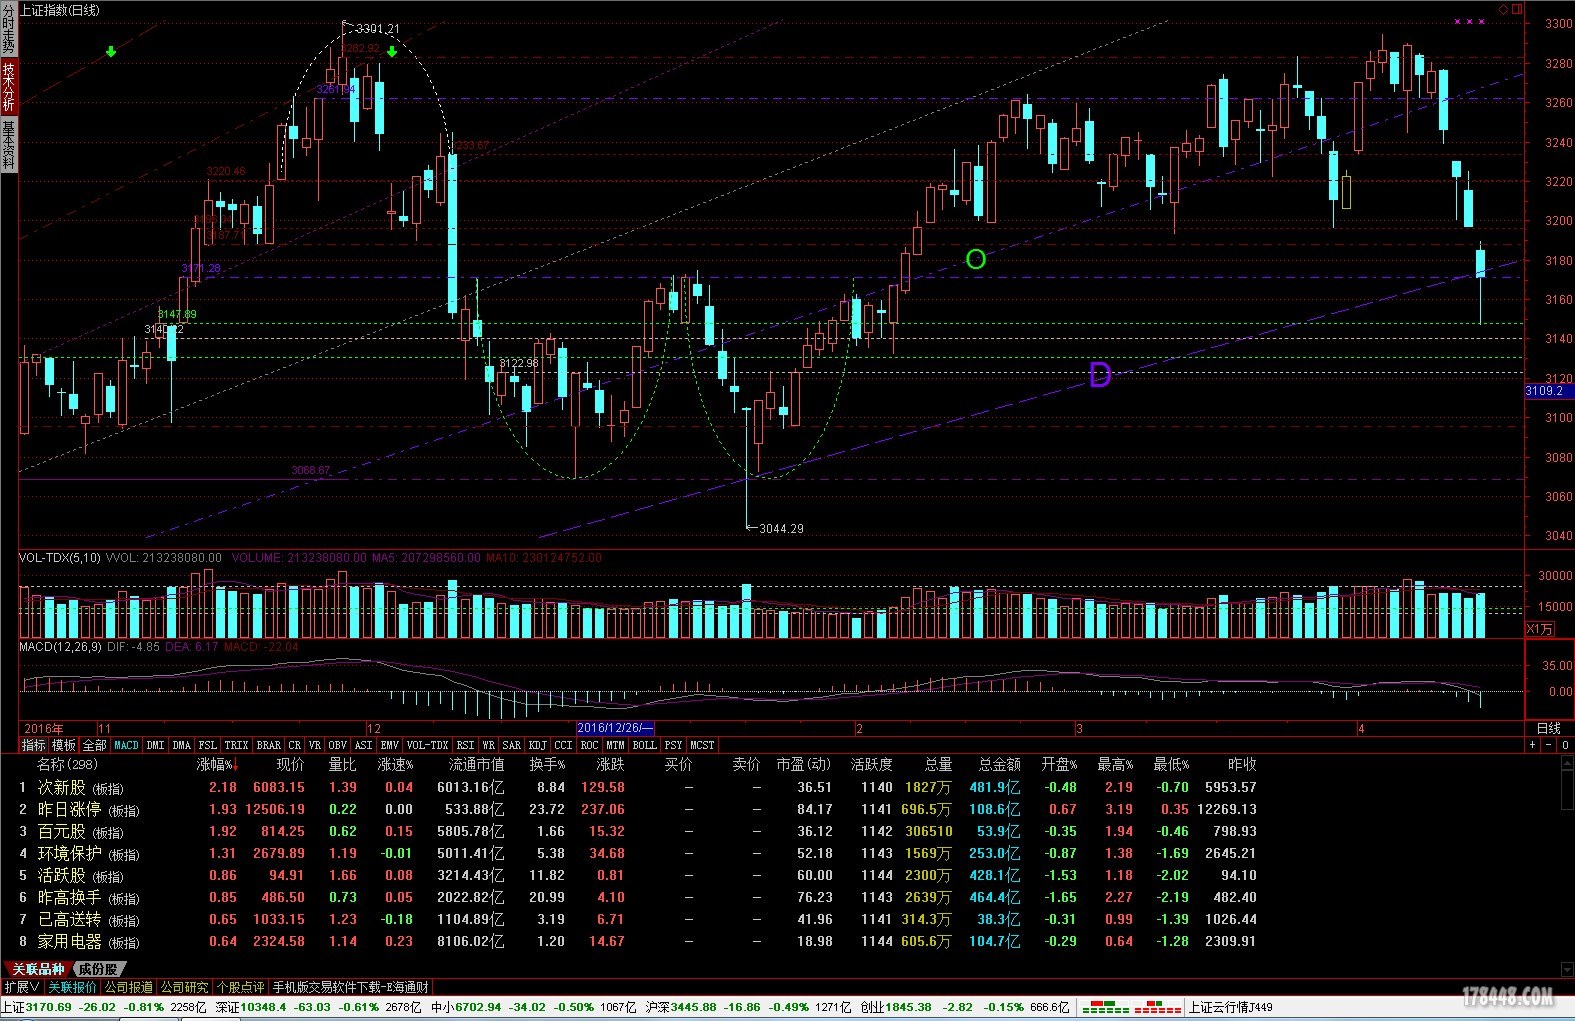Screen dimensions: 1575x1021
Task: Select the KDJ indicator
Action: click(x=538, y=745)
